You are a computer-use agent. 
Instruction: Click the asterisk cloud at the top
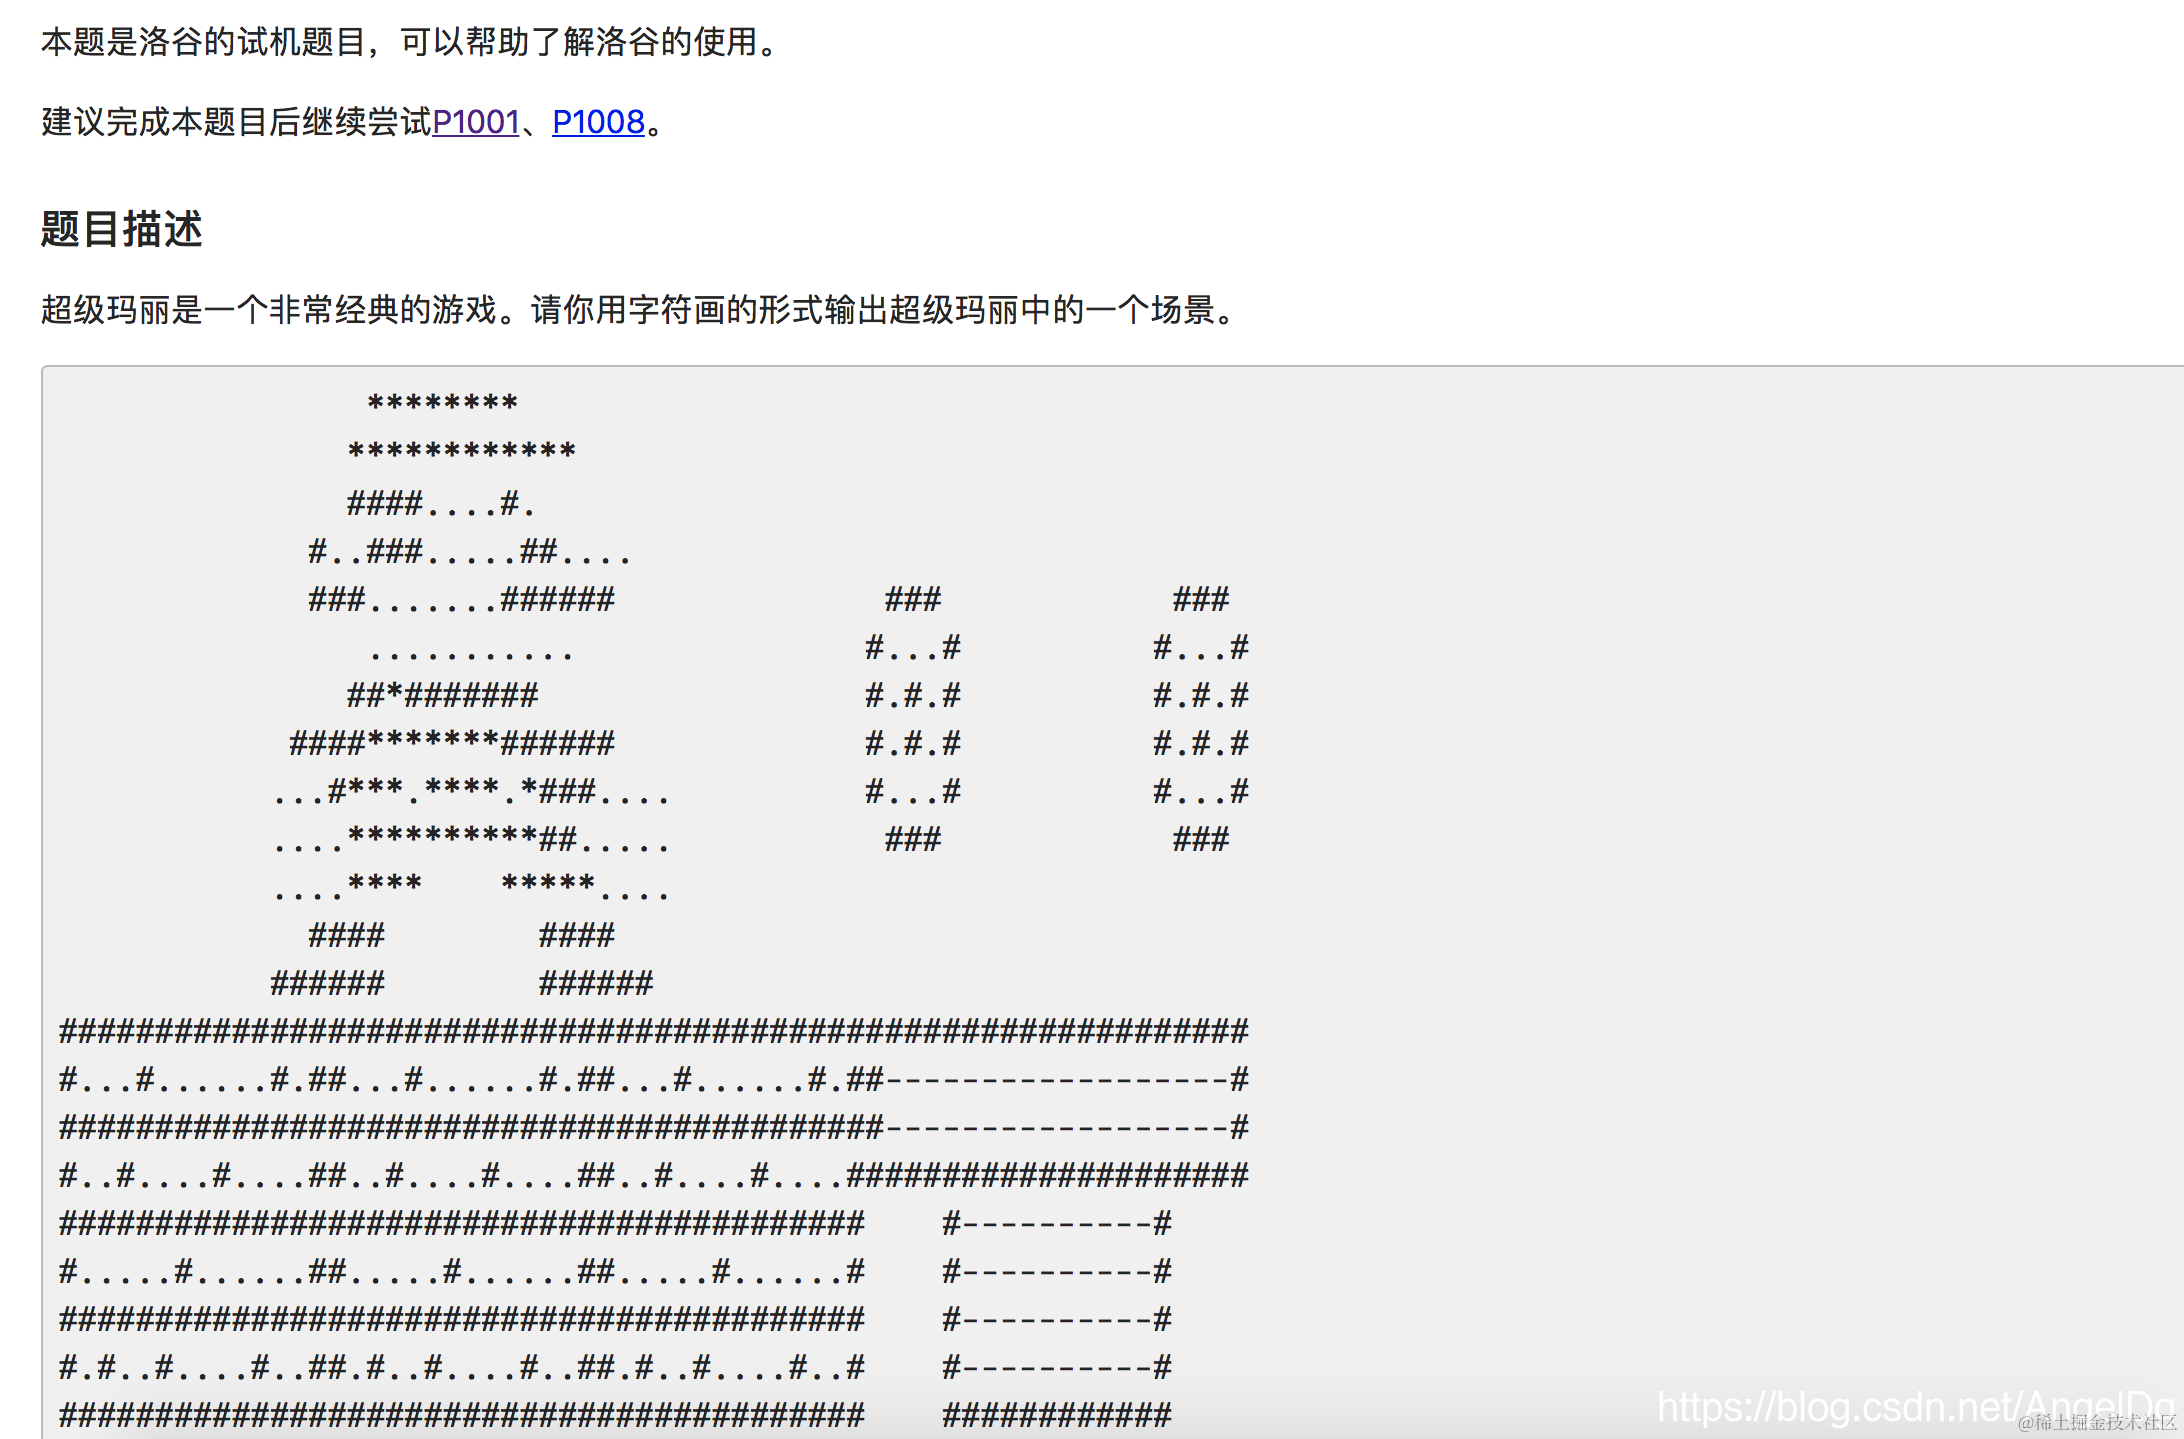pyautogui.click(x=445, y=402)
